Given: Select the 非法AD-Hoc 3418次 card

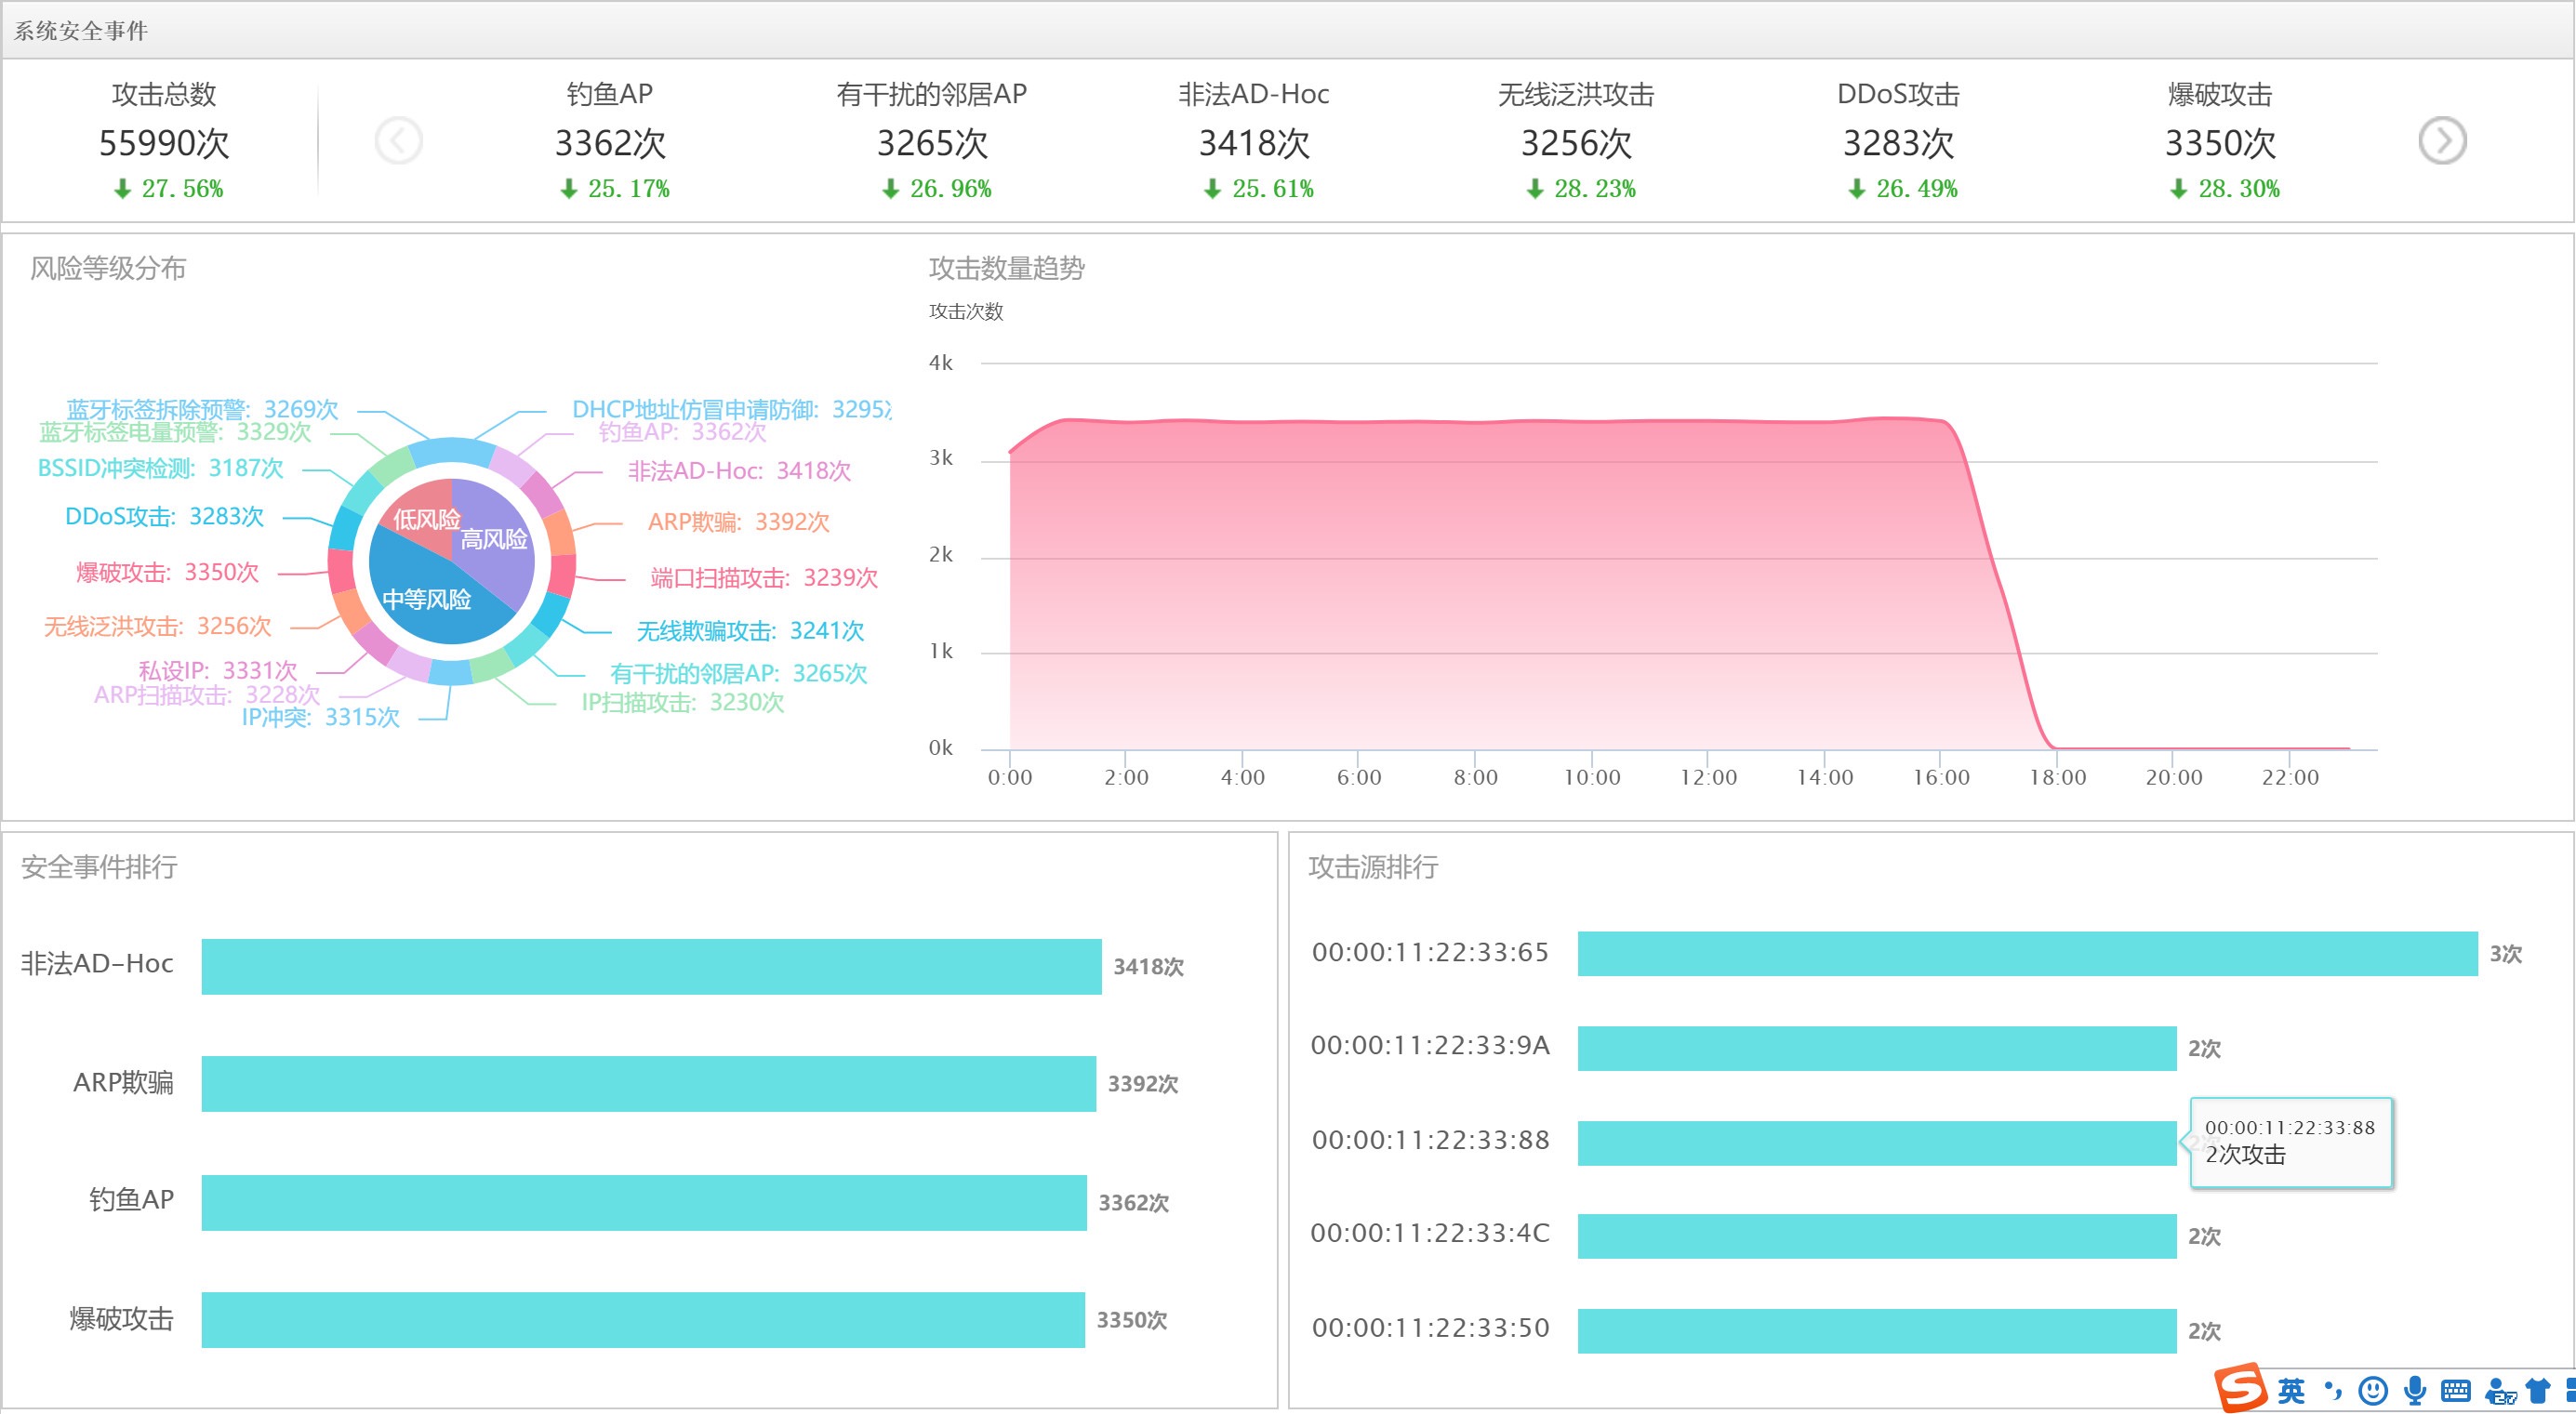Looking at the screenshot, I should click(x=1254, y=140).
